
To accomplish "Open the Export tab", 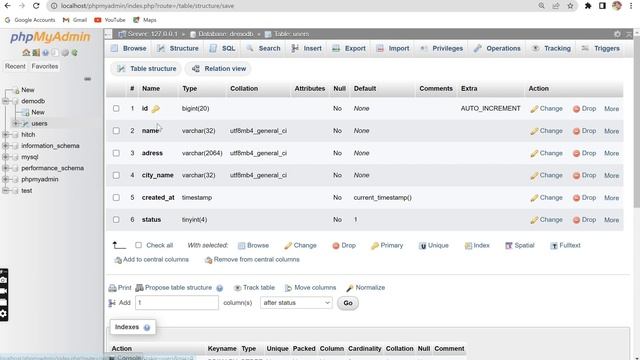I will pos(349,48).
